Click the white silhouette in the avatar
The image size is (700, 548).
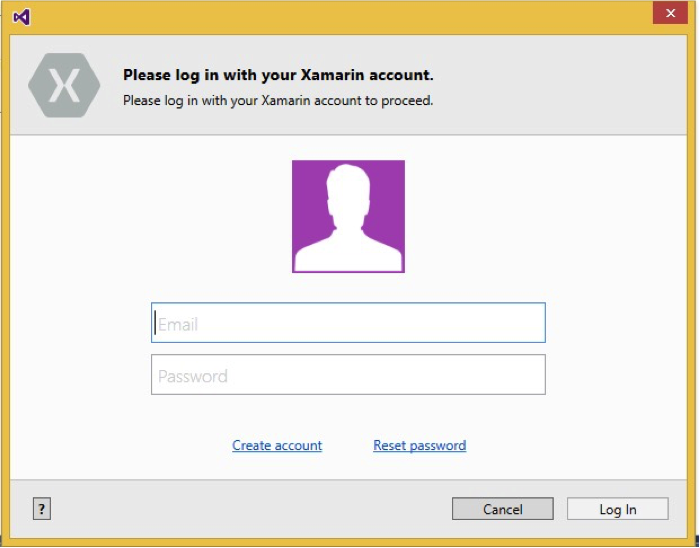(x=348, y=225)
